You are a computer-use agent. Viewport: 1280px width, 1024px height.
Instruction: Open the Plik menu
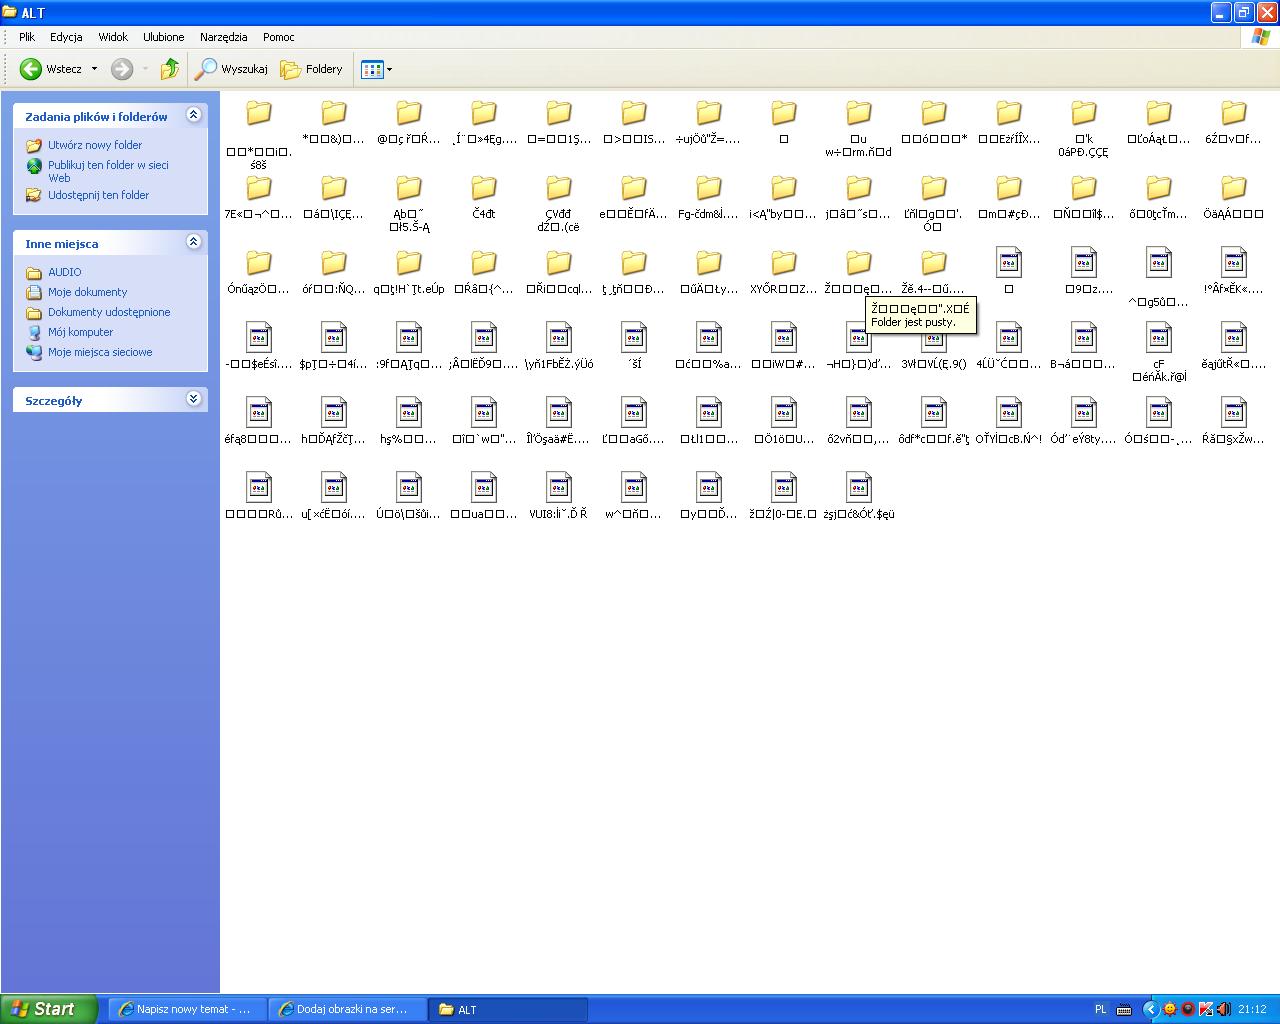tap(27, 37)
